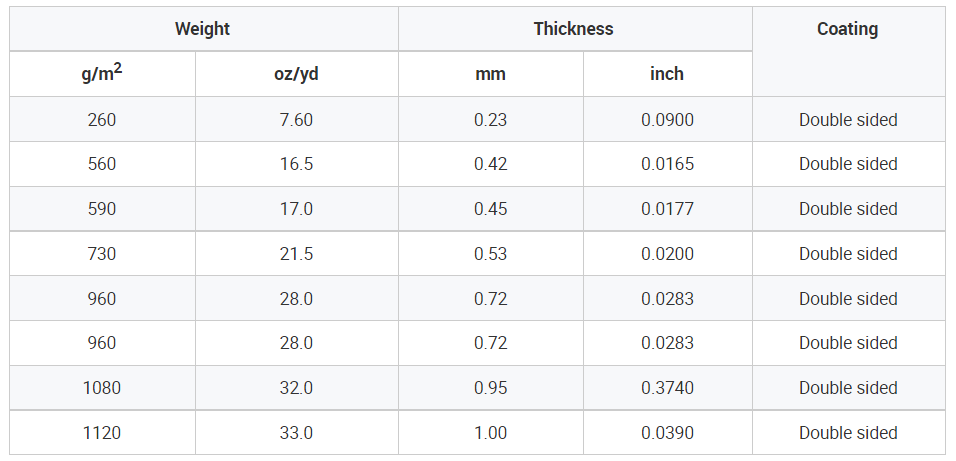Click the 730 g/m² cell
956x461 pixels.
102,254
